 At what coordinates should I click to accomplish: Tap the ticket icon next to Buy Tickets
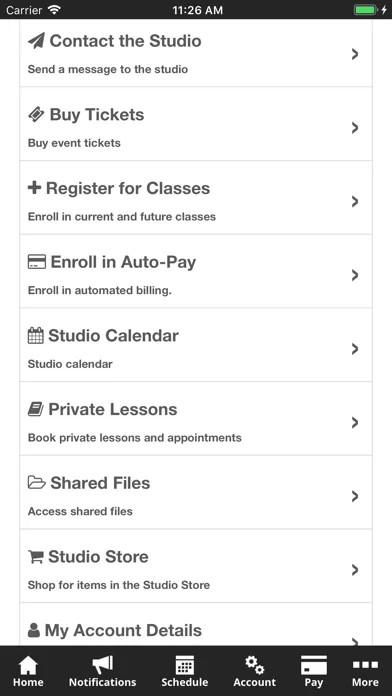(x=36, y=115)
